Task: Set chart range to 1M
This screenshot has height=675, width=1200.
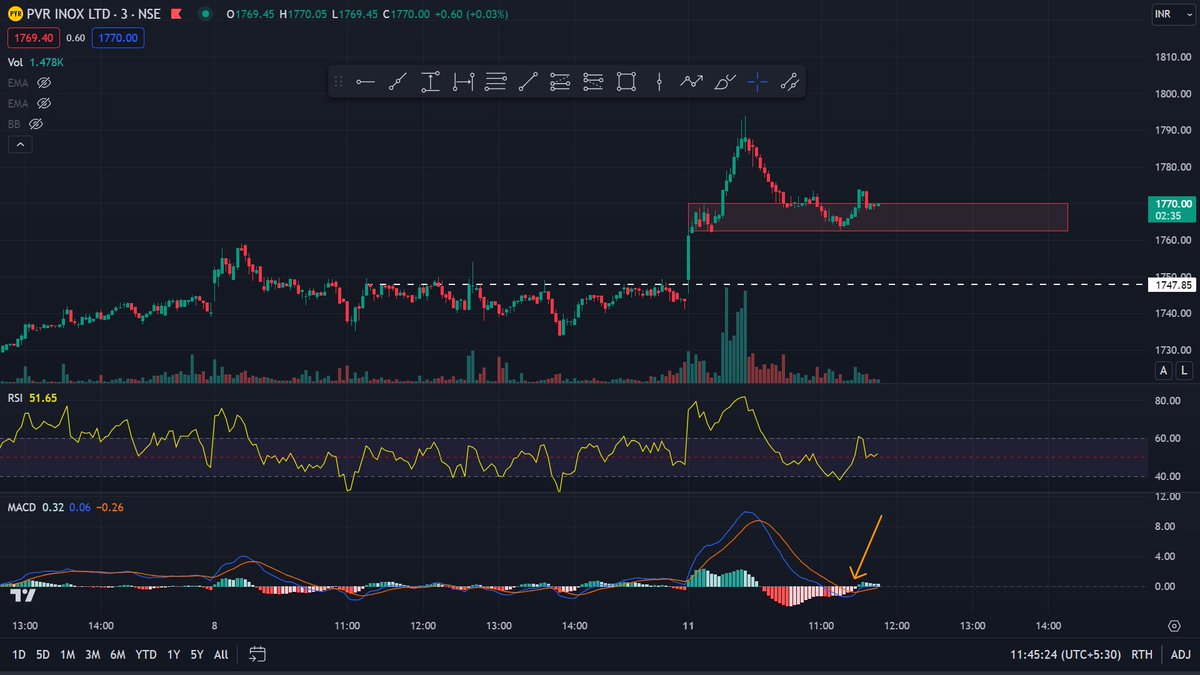Action: [x=68, y=655]
